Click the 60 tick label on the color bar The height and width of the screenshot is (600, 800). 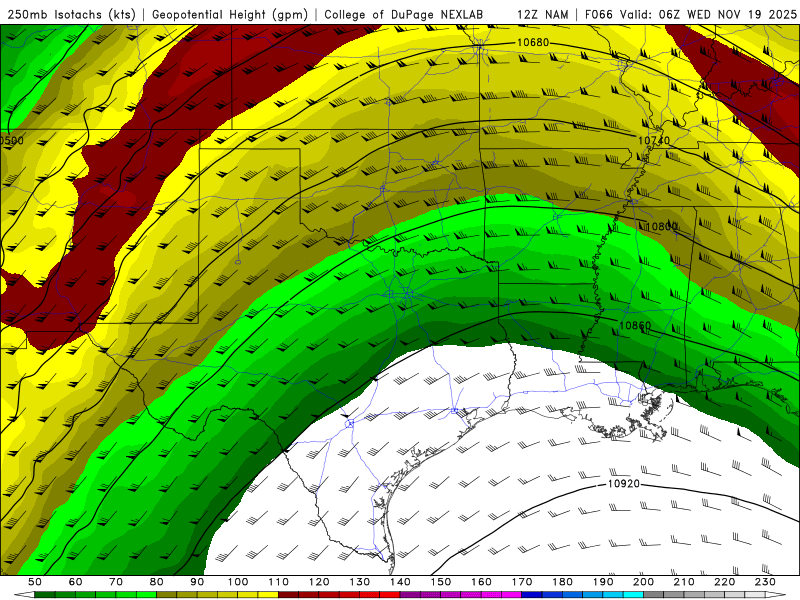[76, 582]
